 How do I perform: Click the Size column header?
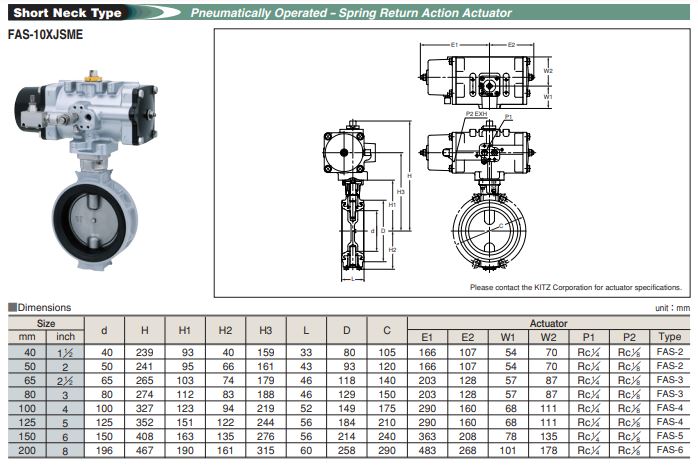(47, 324)
